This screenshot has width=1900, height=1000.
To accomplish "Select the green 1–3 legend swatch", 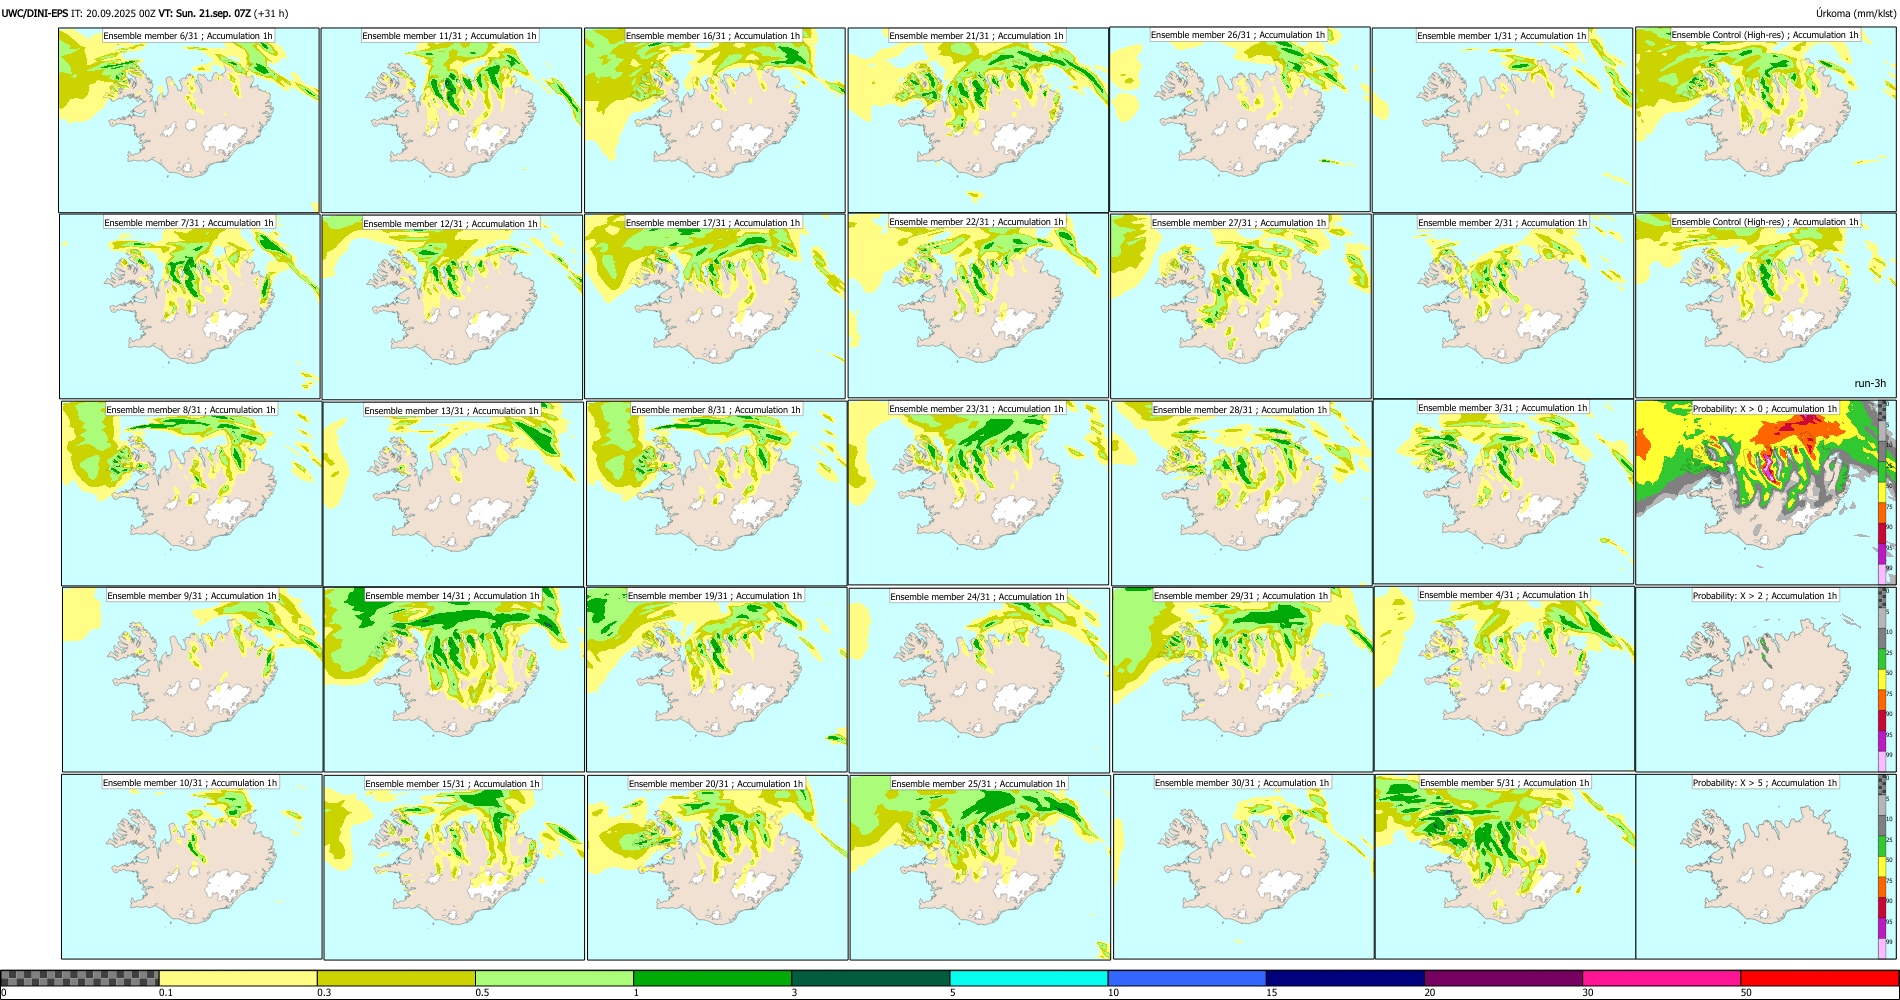I will tap(712, 978).
